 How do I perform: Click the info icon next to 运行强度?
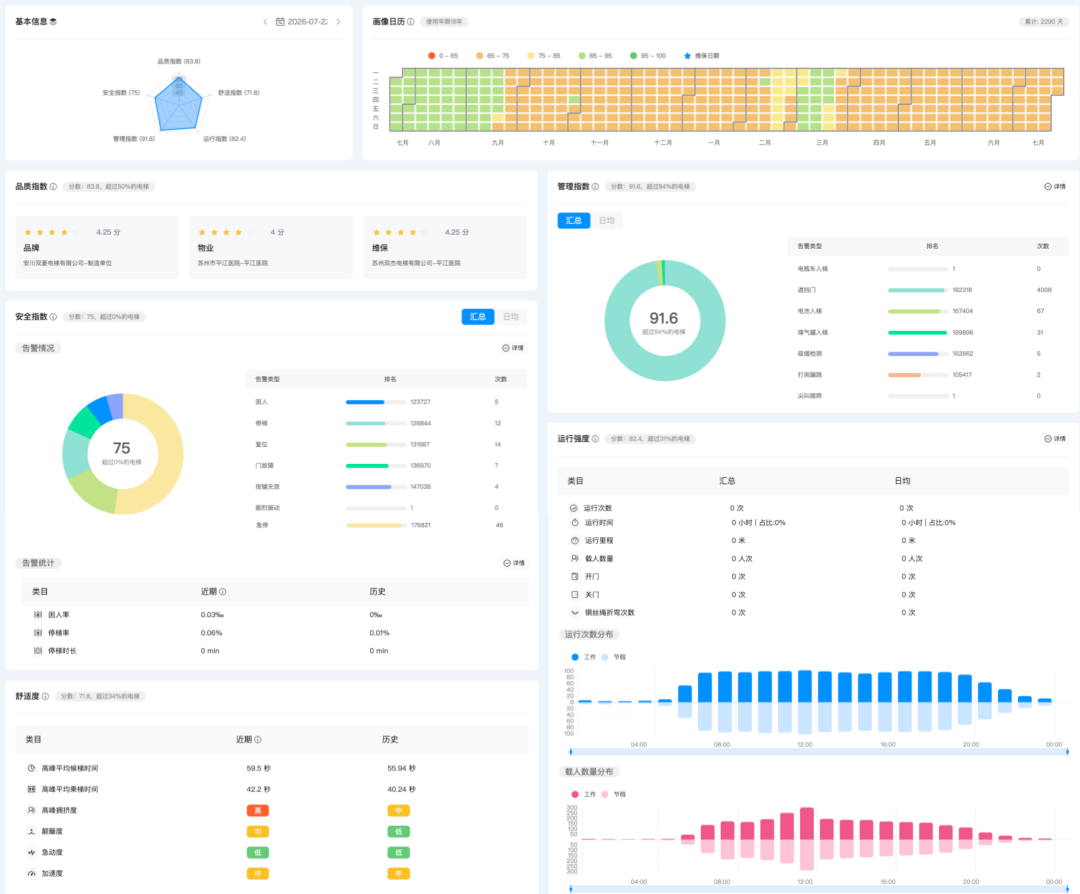coord(595,439)
